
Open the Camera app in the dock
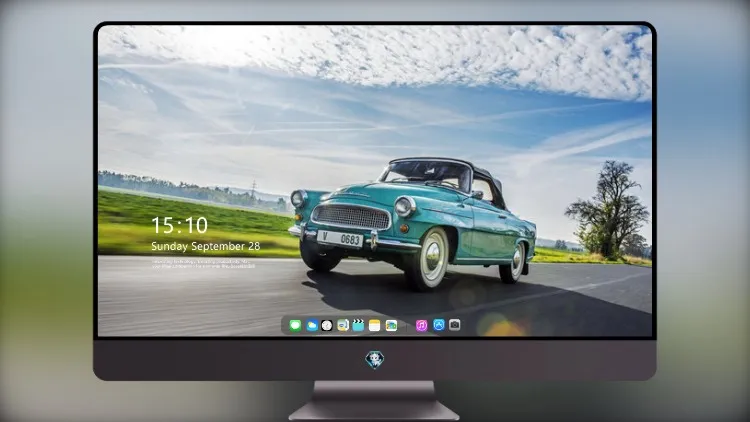454,325
